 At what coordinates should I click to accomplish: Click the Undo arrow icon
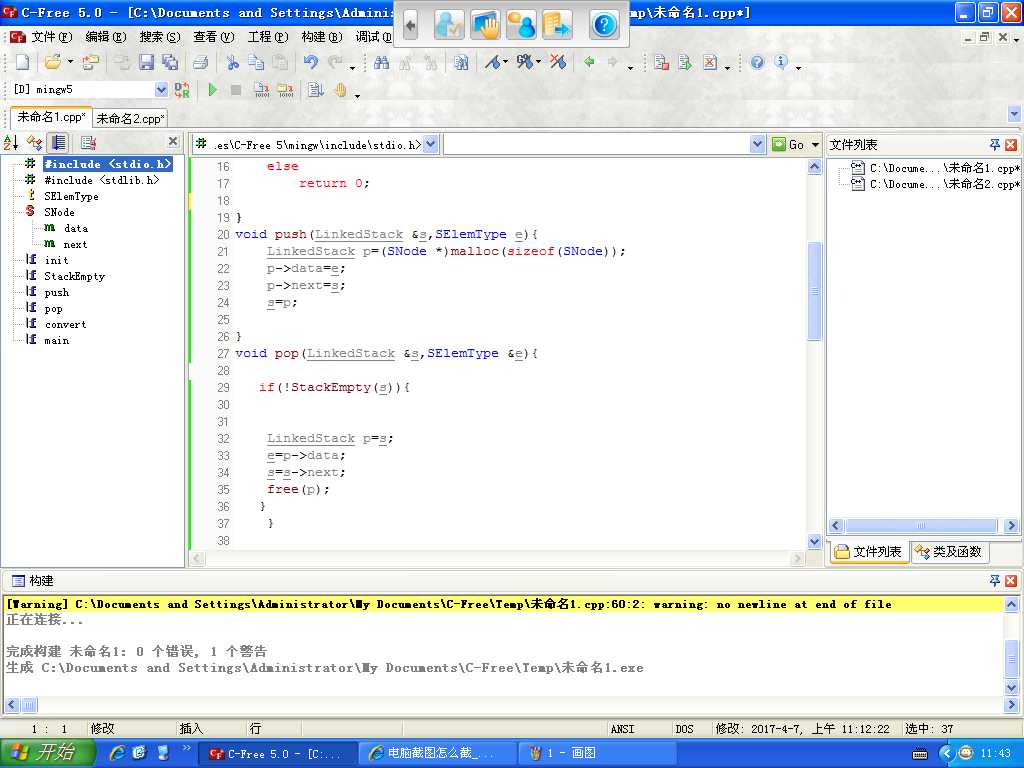coord(311,62)
